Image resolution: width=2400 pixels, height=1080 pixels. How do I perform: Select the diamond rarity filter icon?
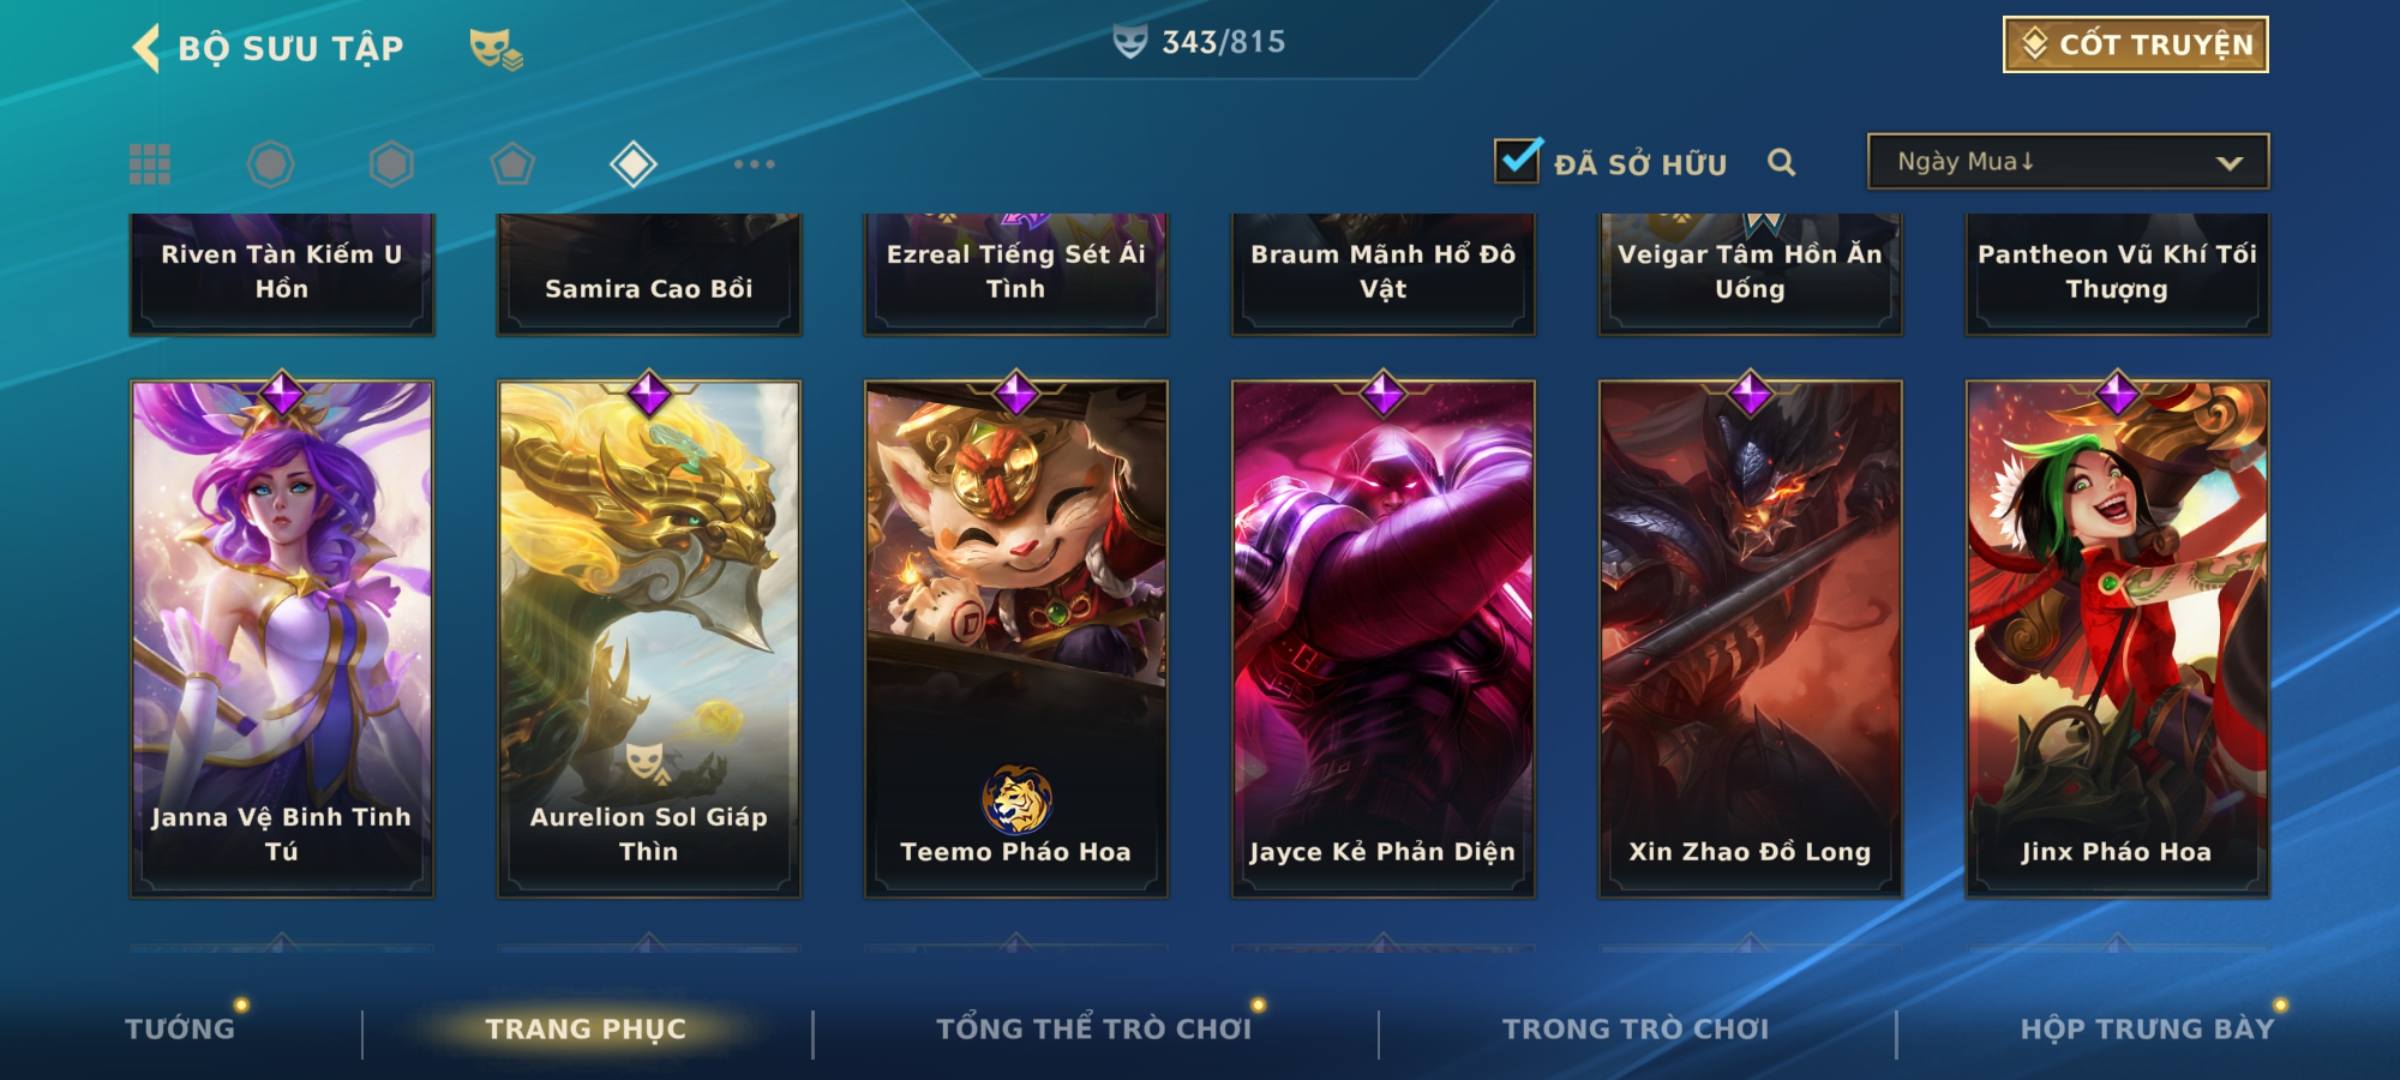coord(633,164)
